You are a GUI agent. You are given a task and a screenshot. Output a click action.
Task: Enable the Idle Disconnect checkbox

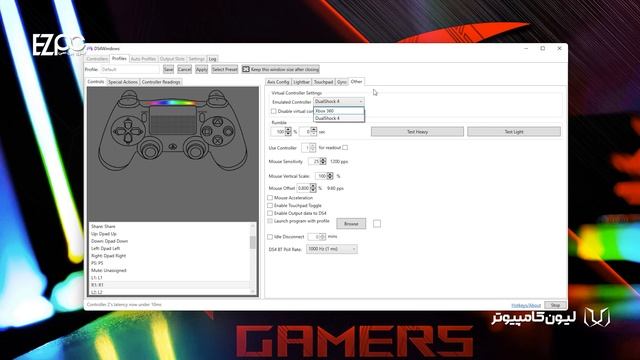coord(270,237)
